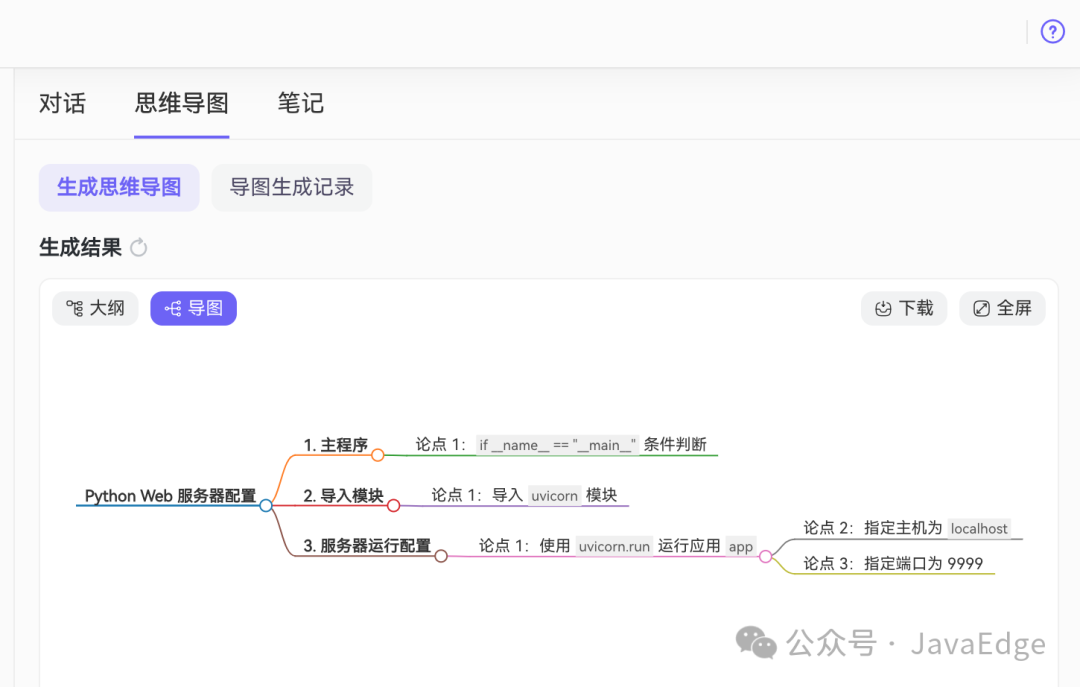Click the refresh icon beside 生成结果
Image resolution: width=1080 pixels, height=687 pixels.
139,247
